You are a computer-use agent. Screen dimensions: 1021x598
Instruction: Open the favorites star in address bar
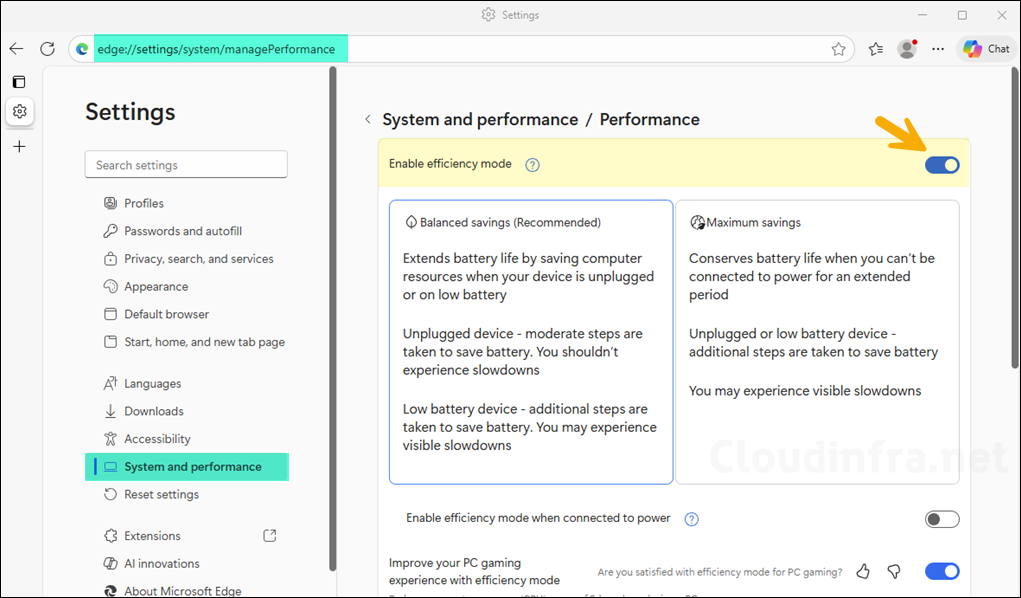click(839, 48)
